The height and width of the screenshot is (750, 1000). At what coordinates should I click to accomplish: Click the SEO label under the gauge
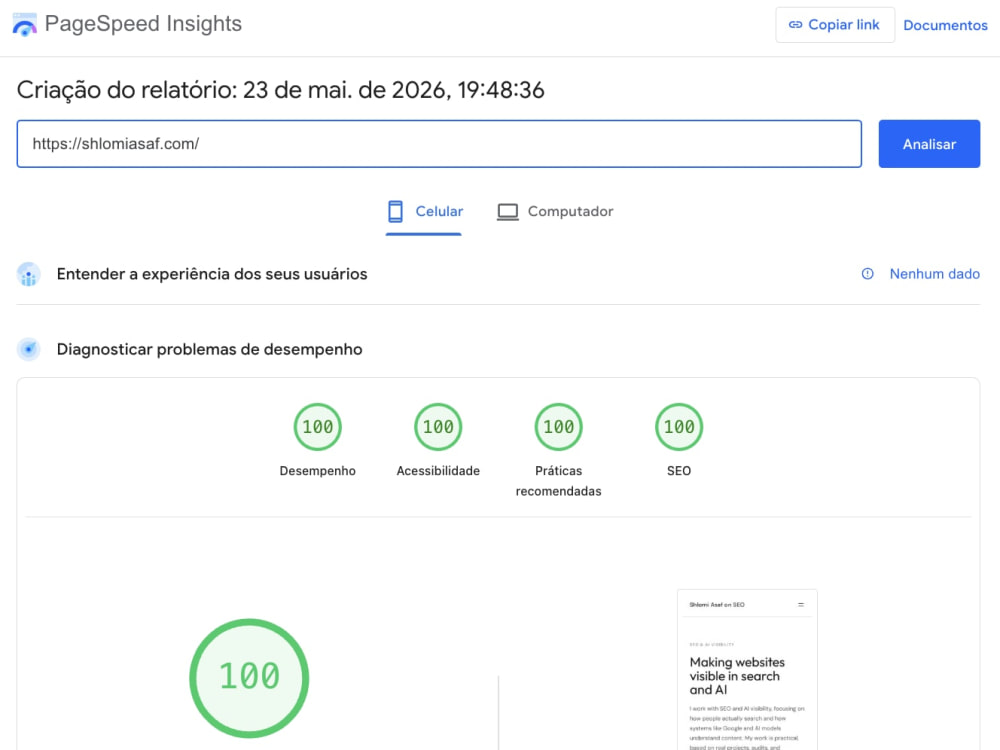[x=679, y=471]
